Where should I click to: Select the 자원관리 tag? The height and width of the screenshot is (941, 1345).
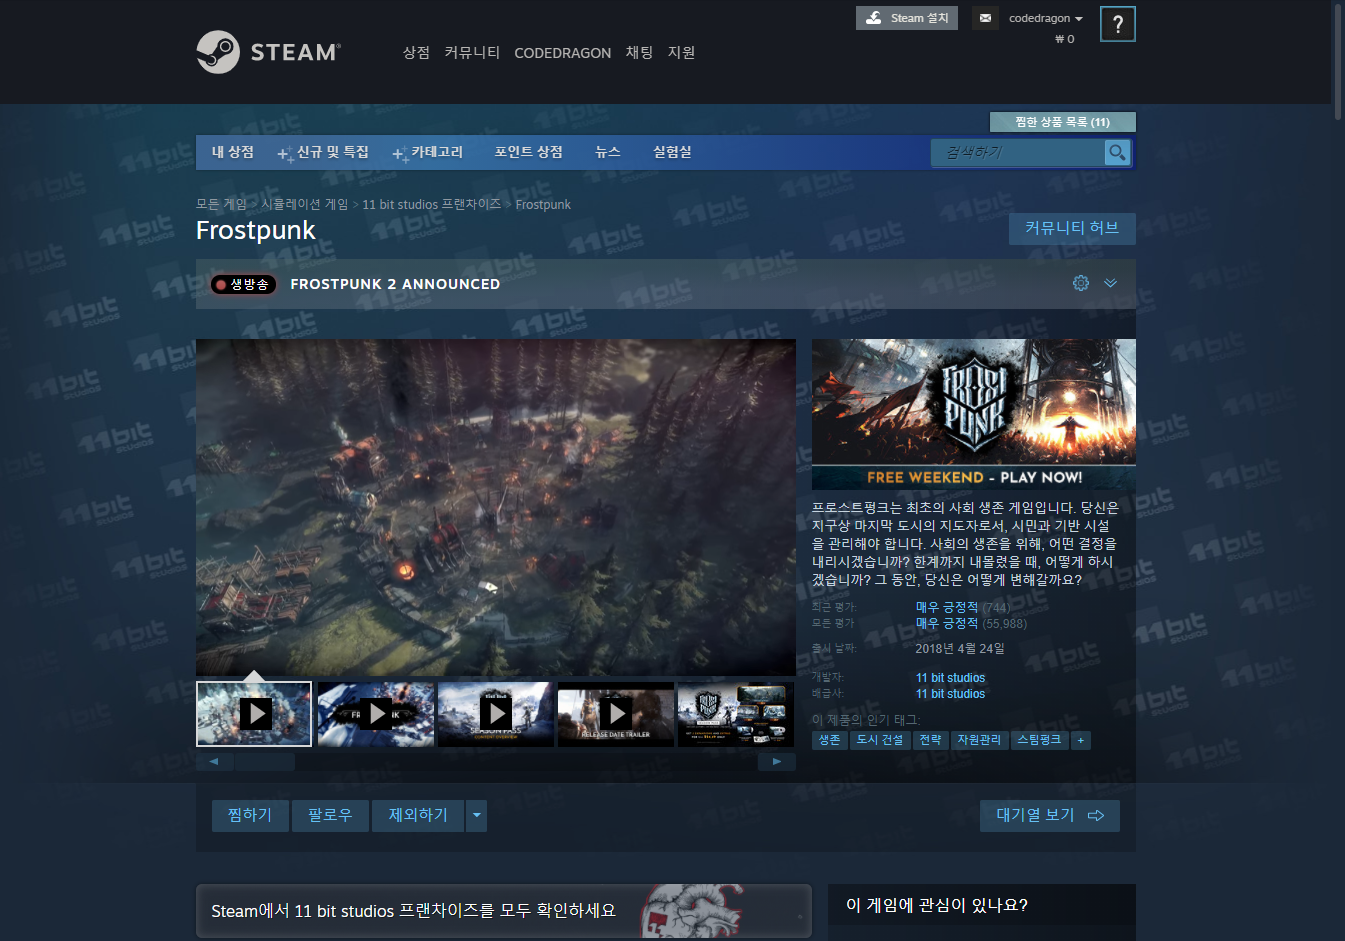[979, 740]
